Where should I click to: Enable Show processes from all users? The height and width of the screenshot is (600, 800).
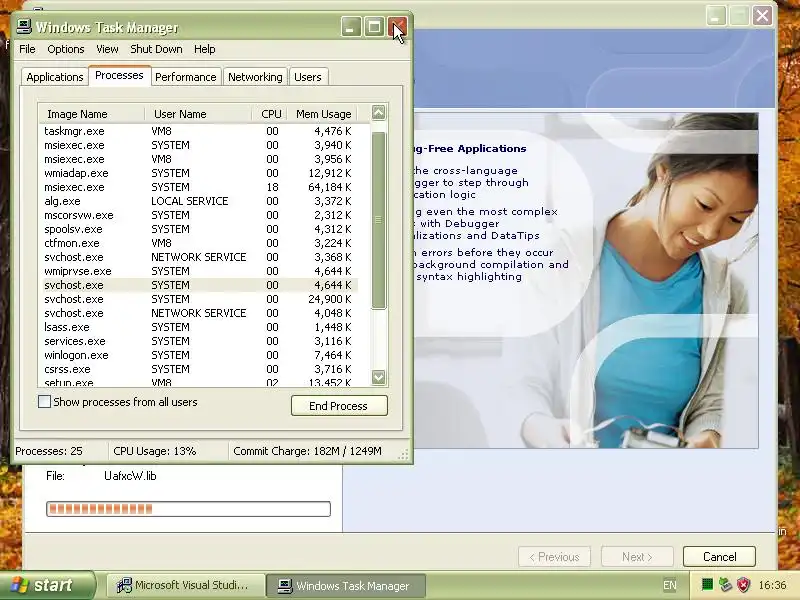coord(44,402)
